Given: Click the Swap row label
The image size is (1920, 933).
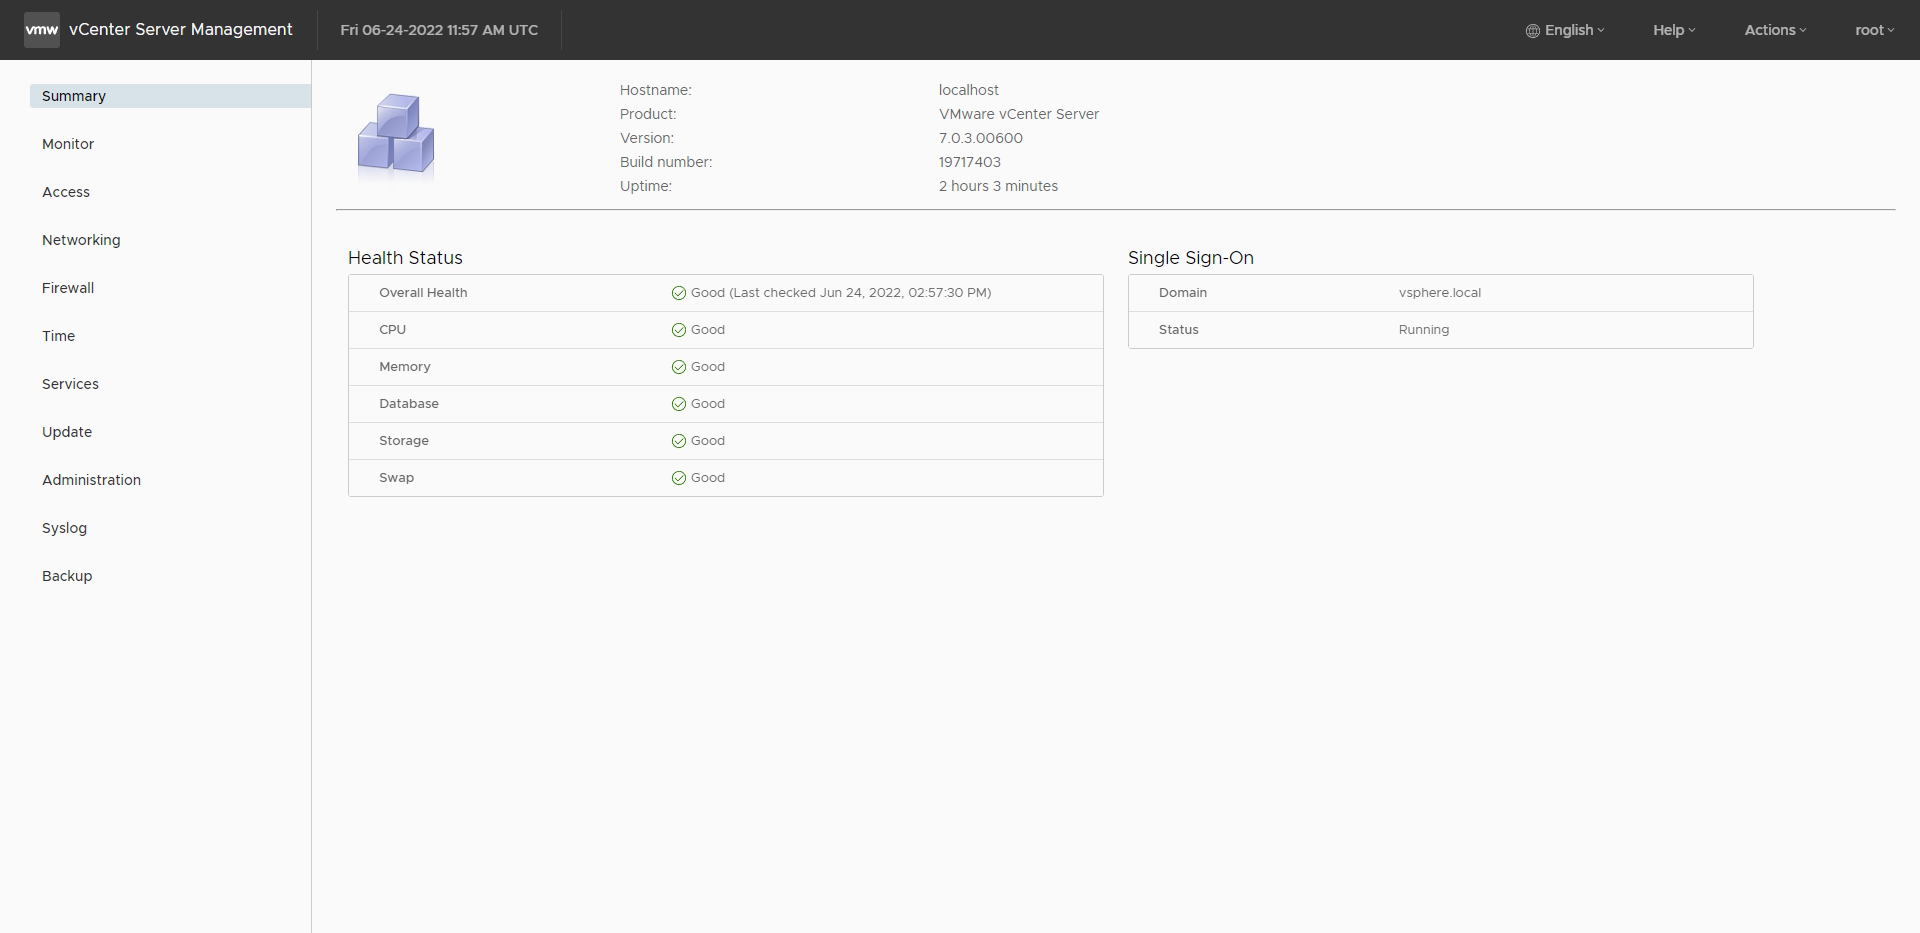Looking at the screenshot, I should (396, 478).
